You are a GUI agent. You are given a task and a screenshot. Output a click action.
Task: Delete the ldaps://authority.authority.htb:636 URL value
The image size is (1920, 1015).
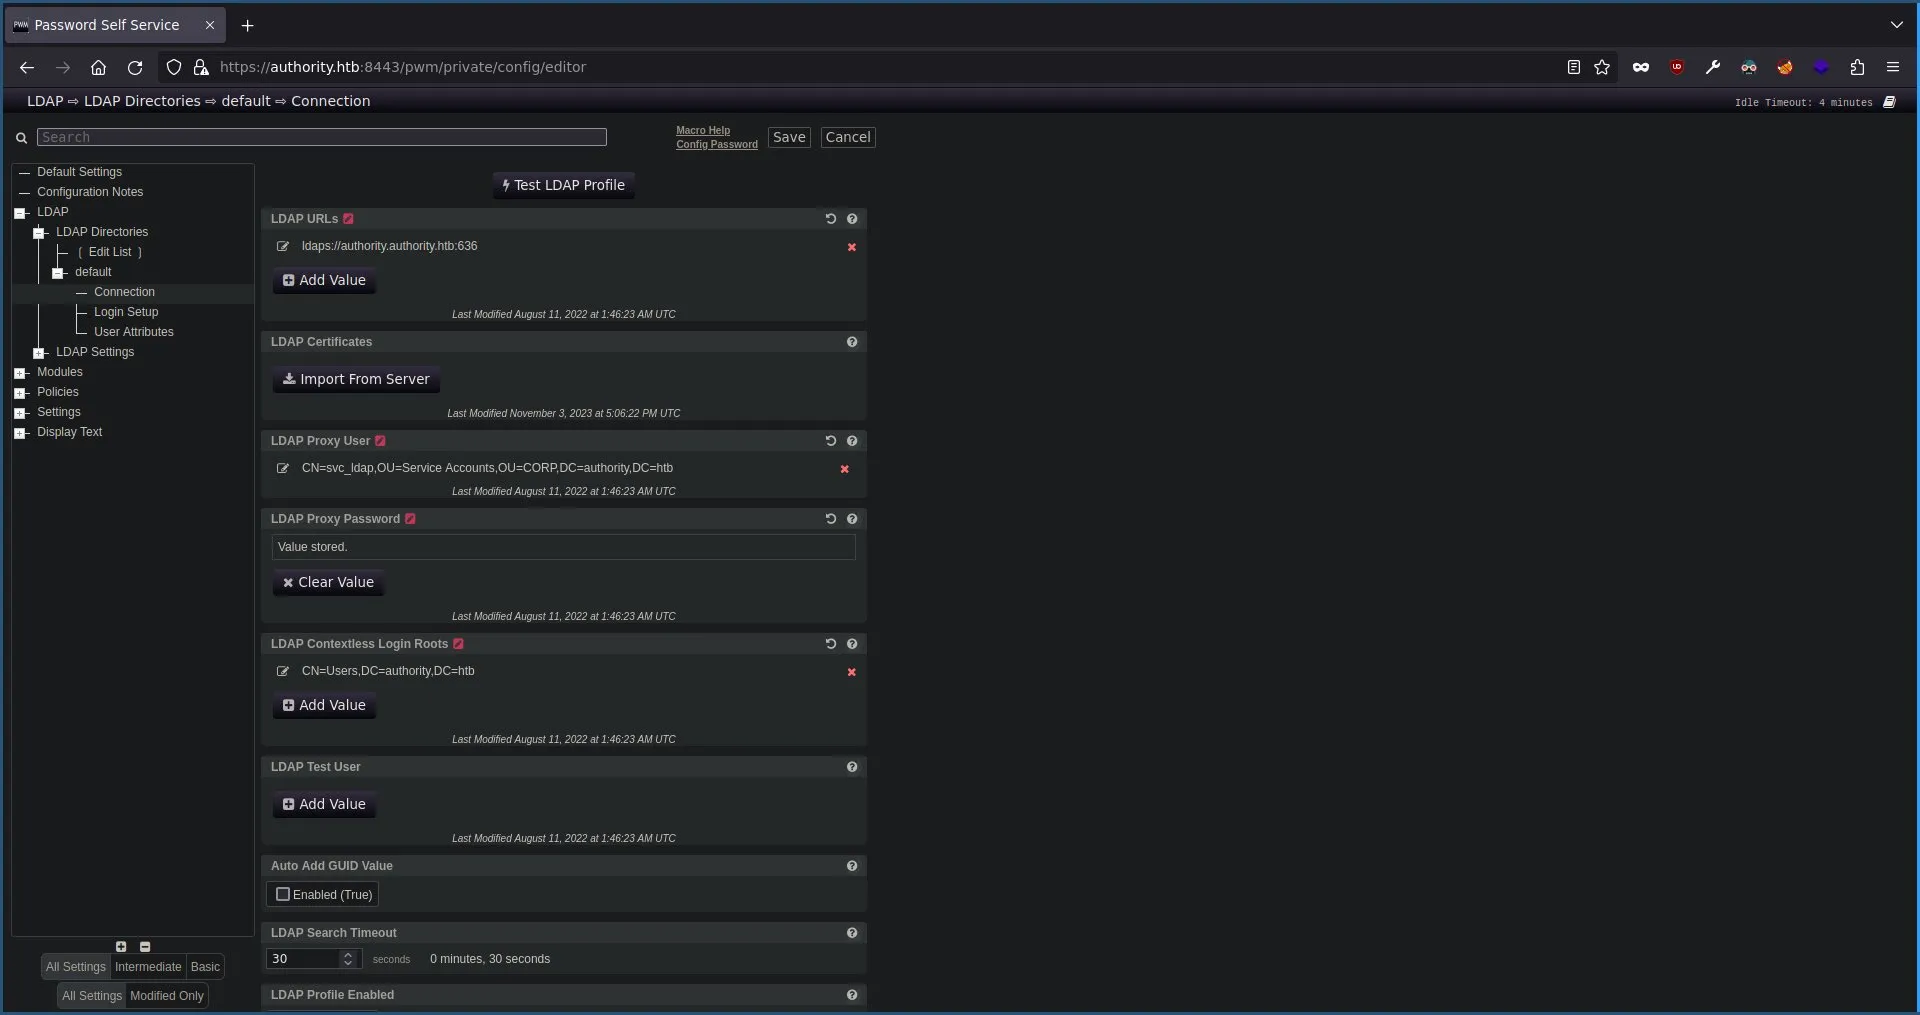coord(852,247)
